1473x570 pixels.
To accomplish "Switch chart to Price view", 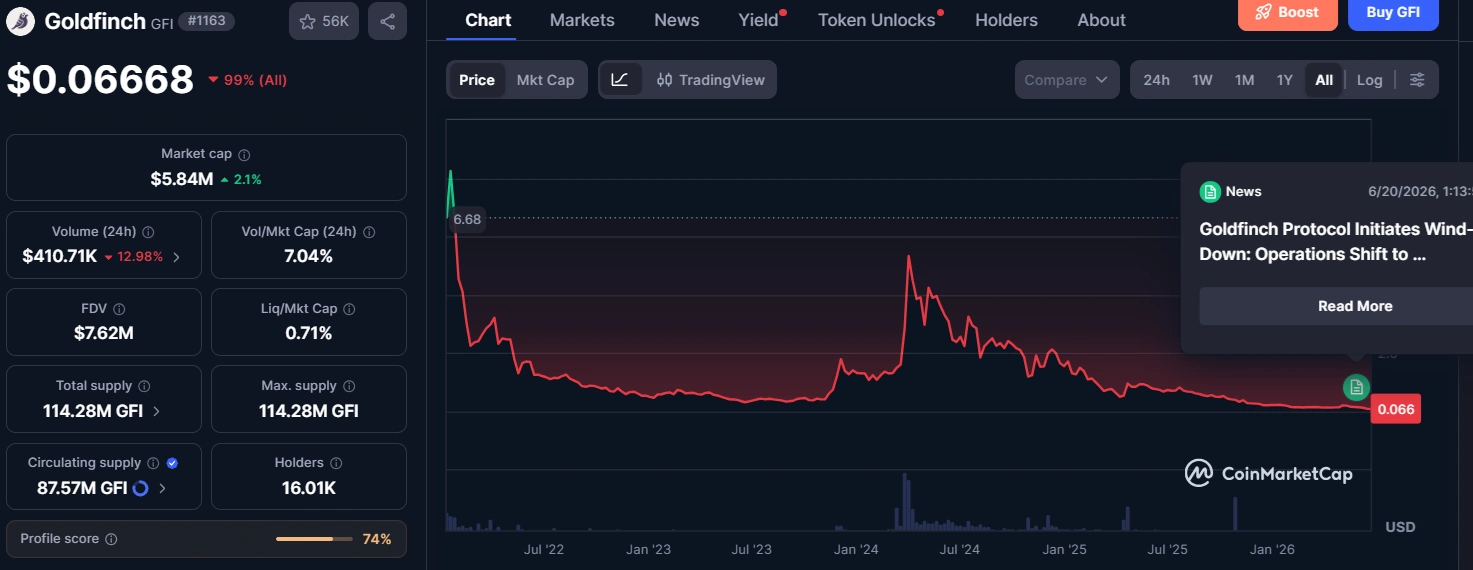I will (476, 80).
